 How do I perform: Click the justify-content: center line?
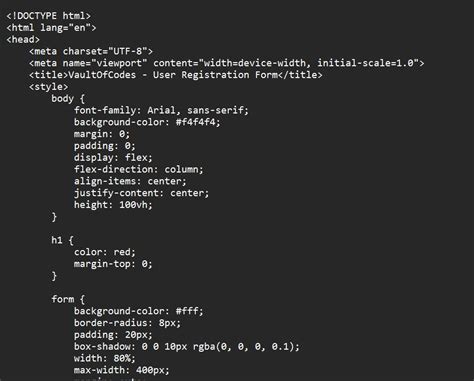tap(141, 193)
